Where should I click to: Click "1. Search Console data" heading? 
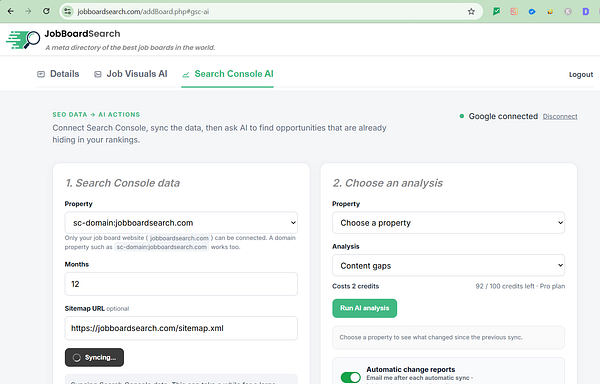(x=122, y=183)
